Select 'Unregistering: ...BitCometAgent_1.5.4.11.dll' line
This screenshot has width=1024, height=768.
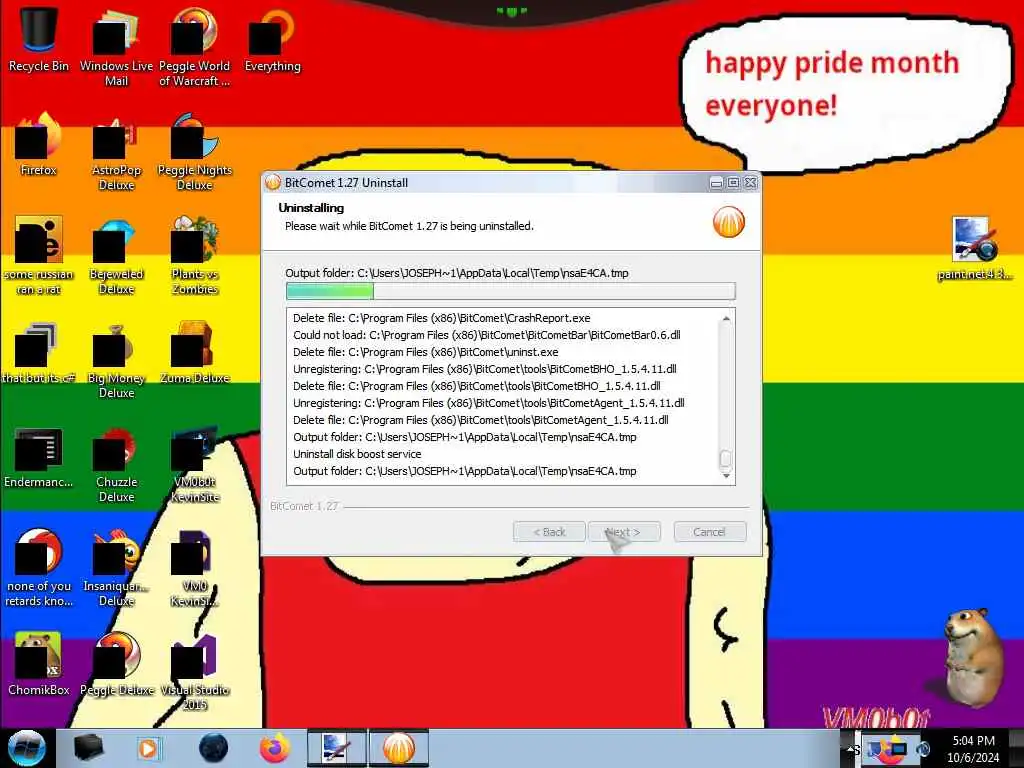[488, 403]
